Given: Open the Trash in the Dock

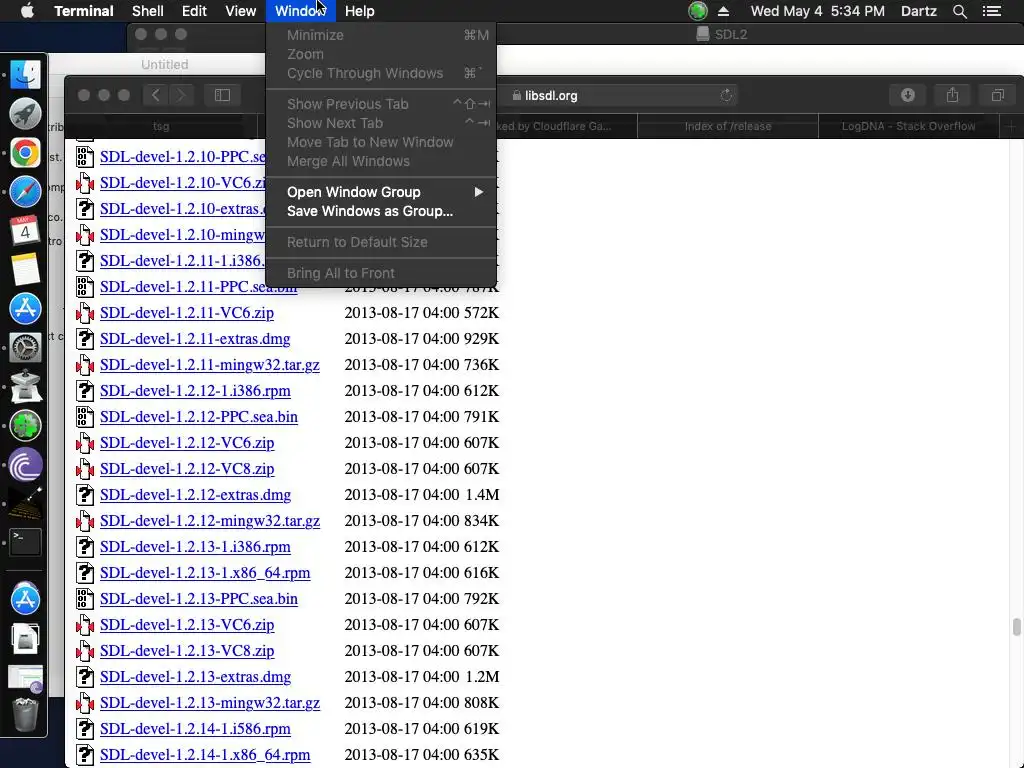Looking at the screenshot, I should coord(25,714).
